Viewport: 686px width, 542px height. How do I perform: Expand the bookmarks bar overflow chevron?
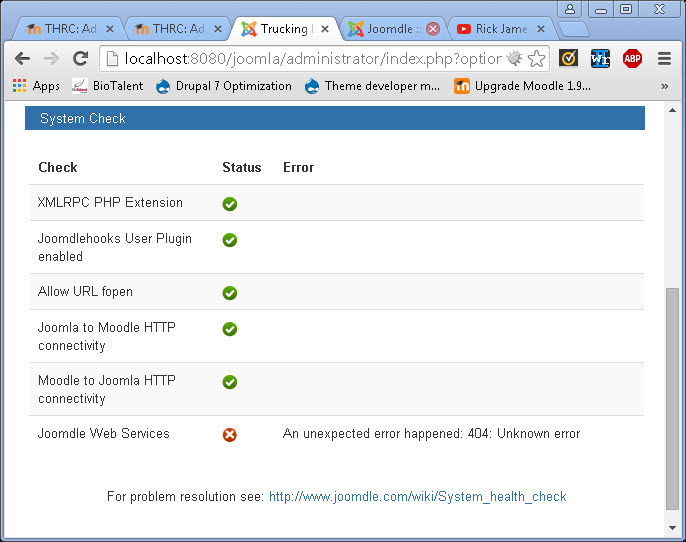point(664,86)
